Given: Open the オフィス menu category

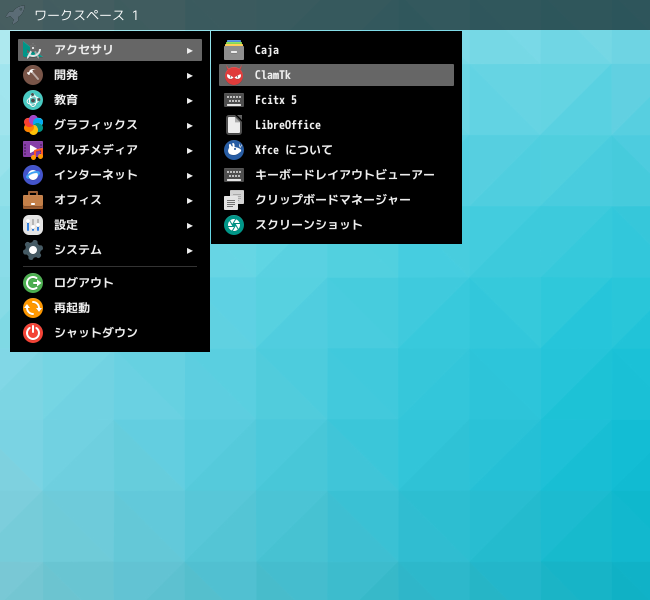Looking at the screenshot, I should coord(78,200).
